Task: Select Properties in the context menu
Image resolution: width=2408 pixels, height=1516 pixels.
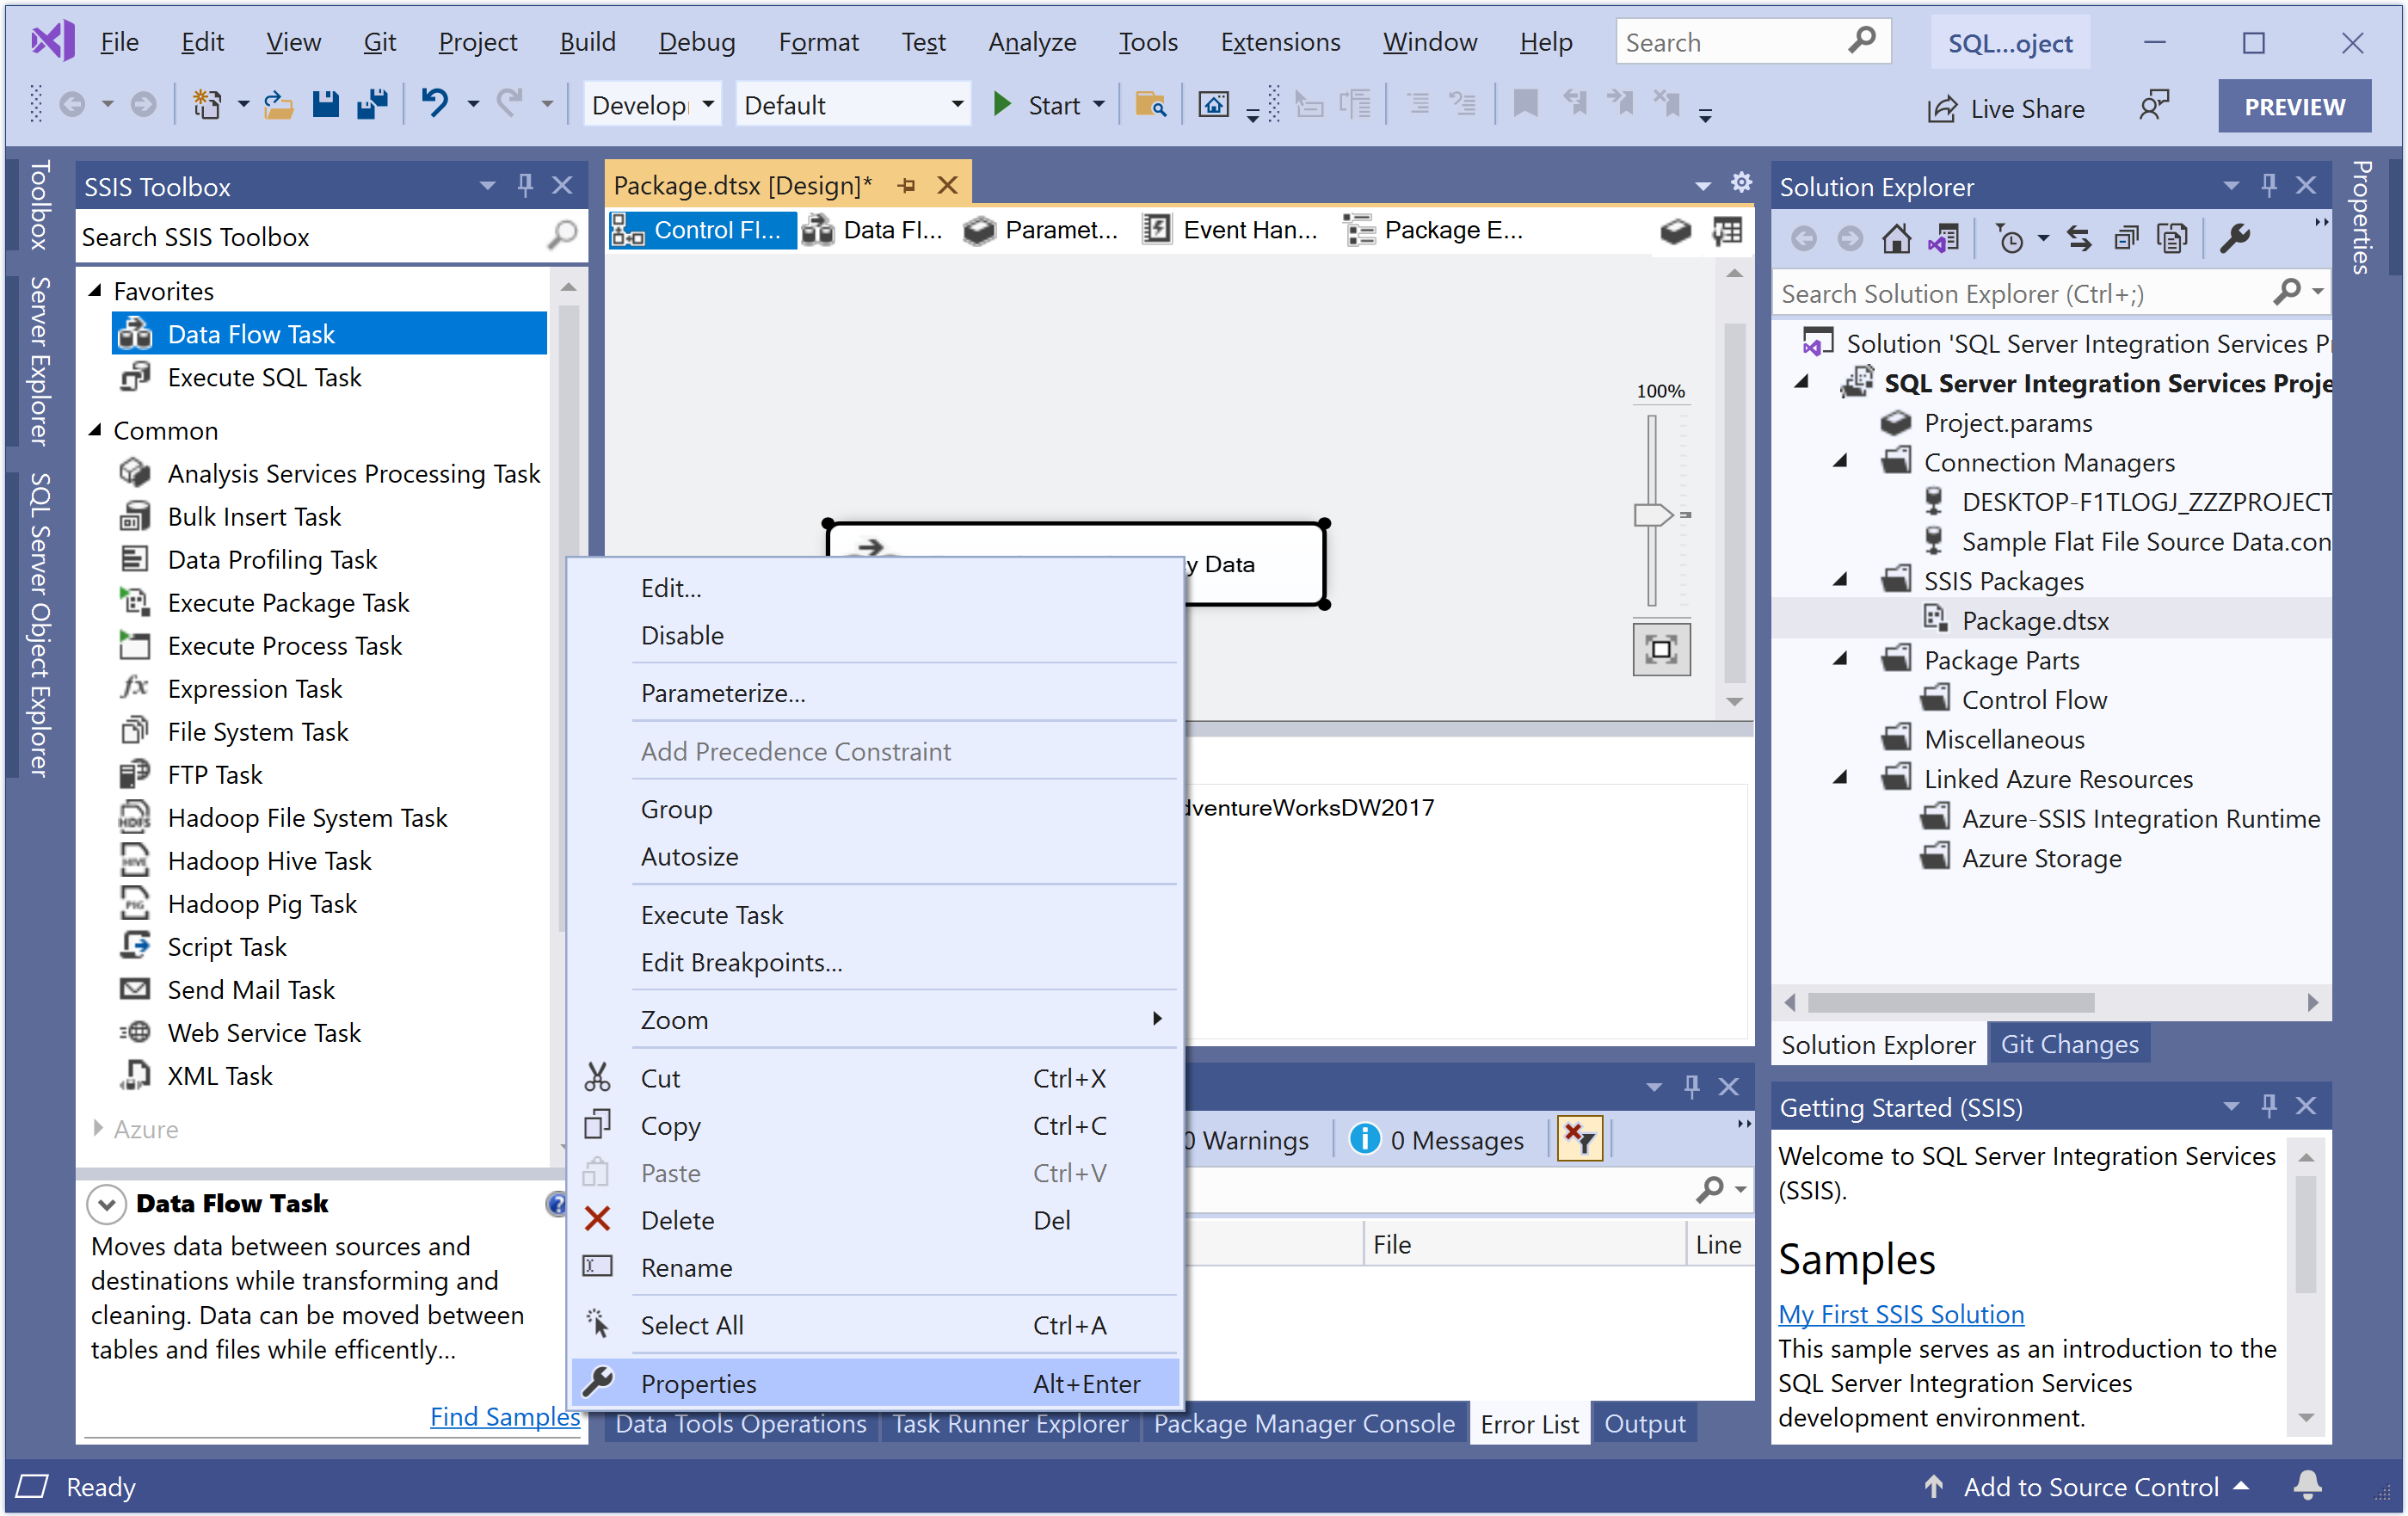Action: 698,1383
